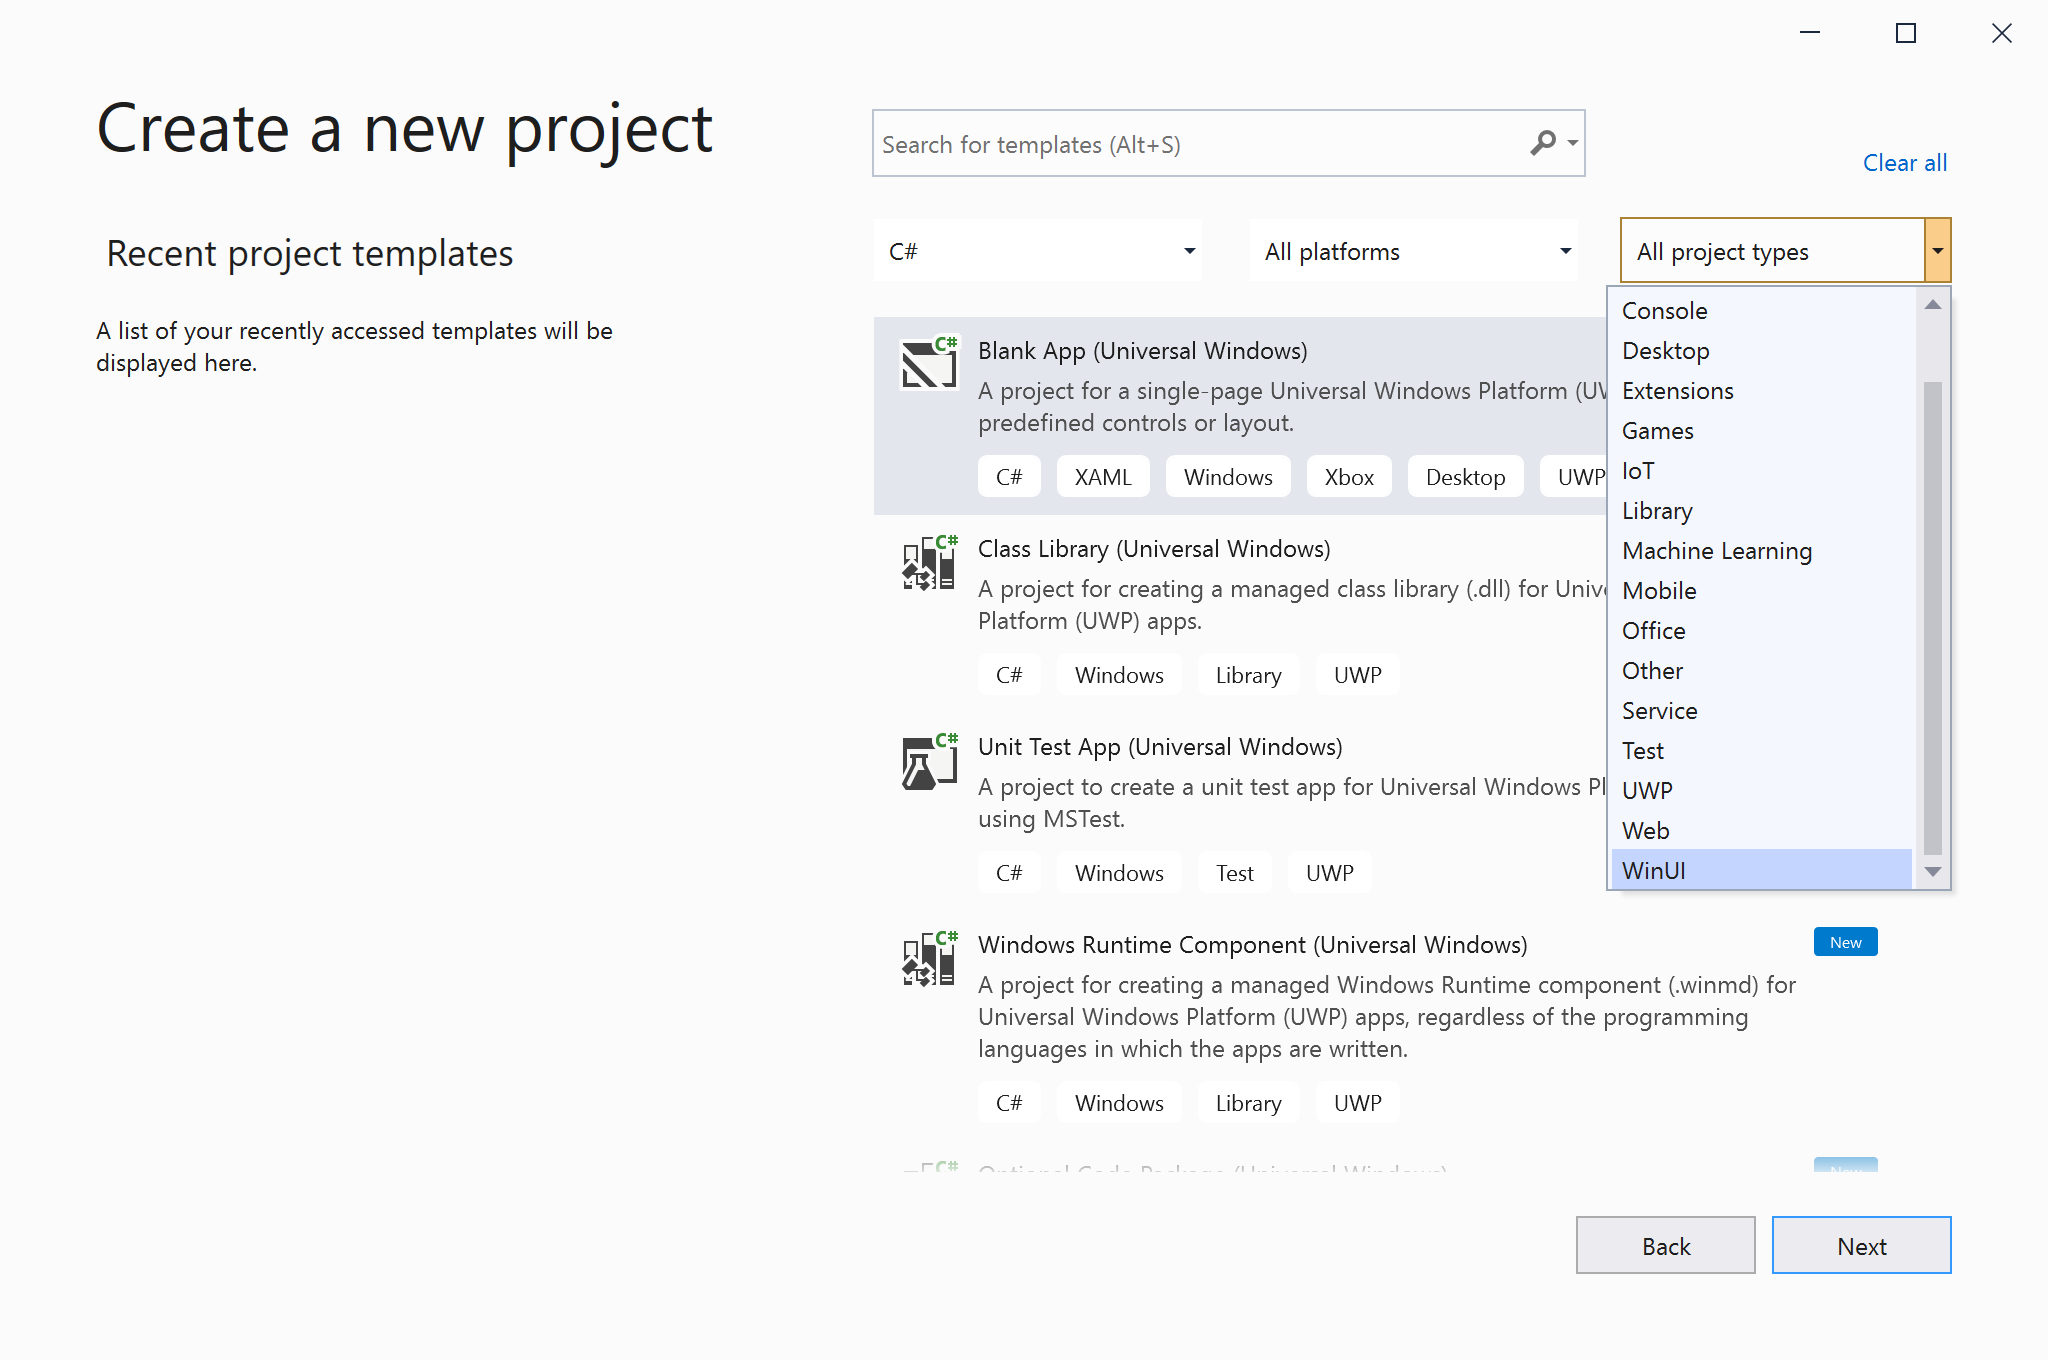
Task: Select Class Library (Universal Windows) template
Action: (x=1240, y=614)
